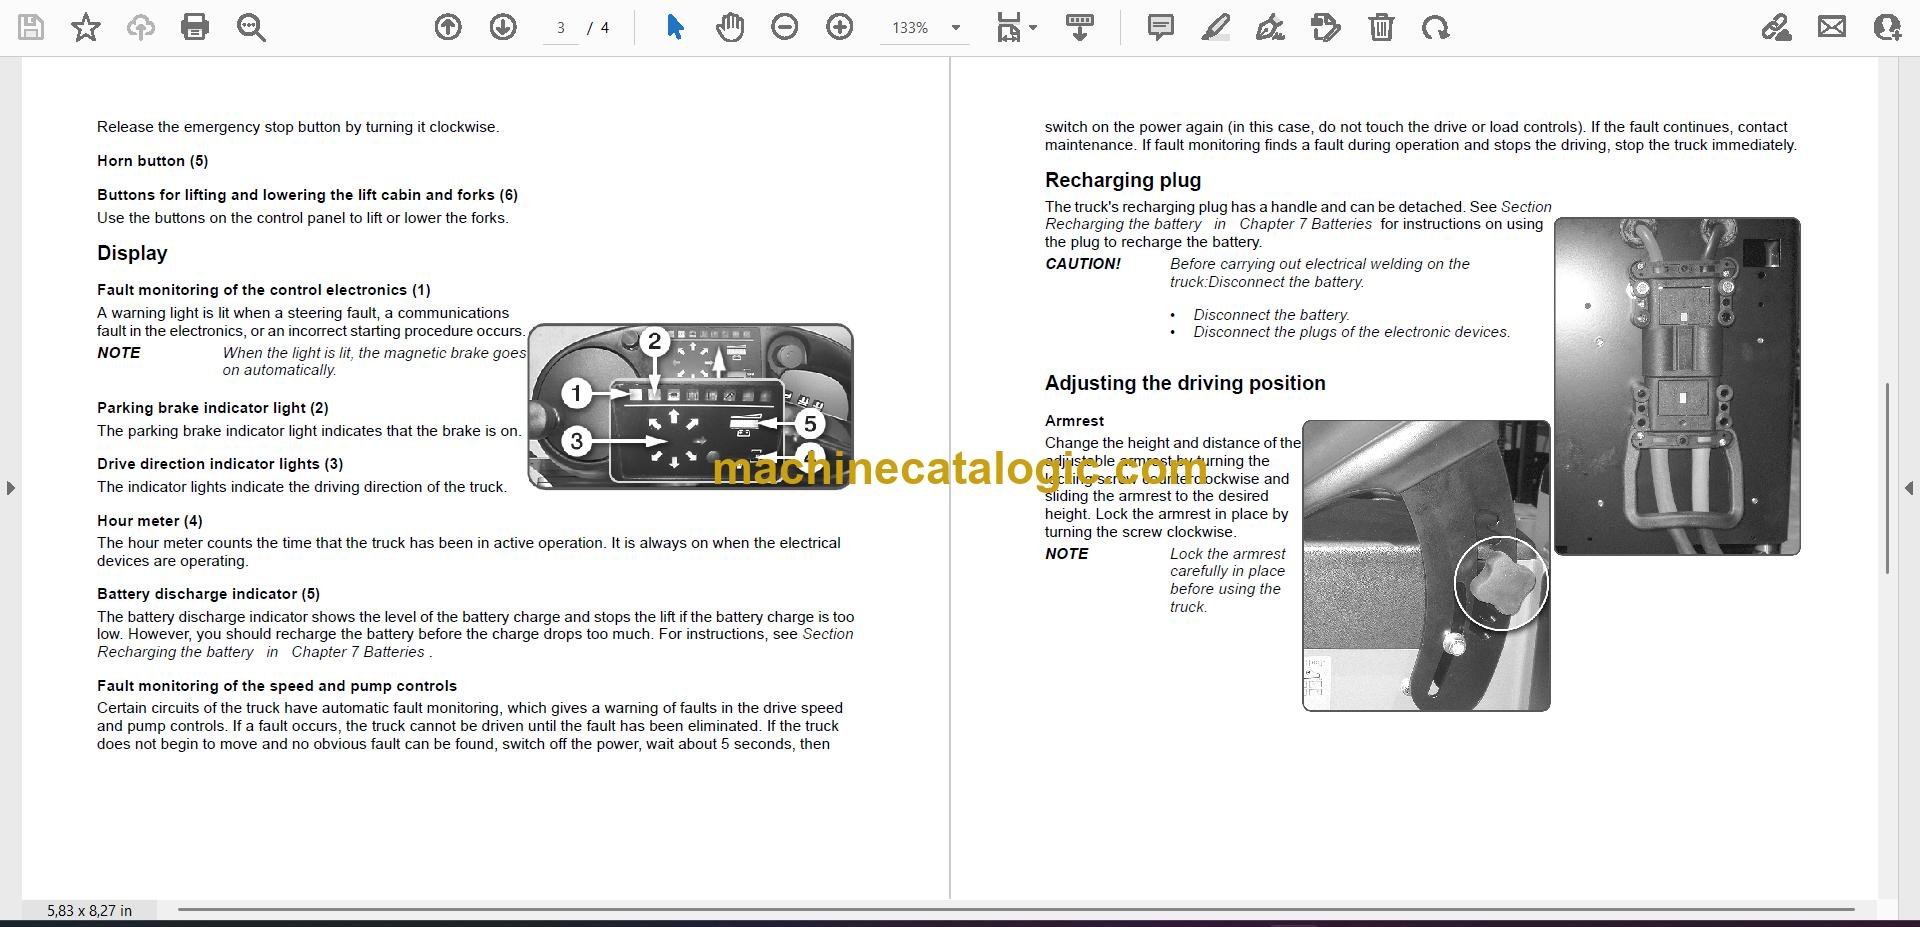Click the page size '5,83 x 8,27 in' label
Image resolution: width=1920 pixels, height=927 pixels.
click(x=89, y=910)
